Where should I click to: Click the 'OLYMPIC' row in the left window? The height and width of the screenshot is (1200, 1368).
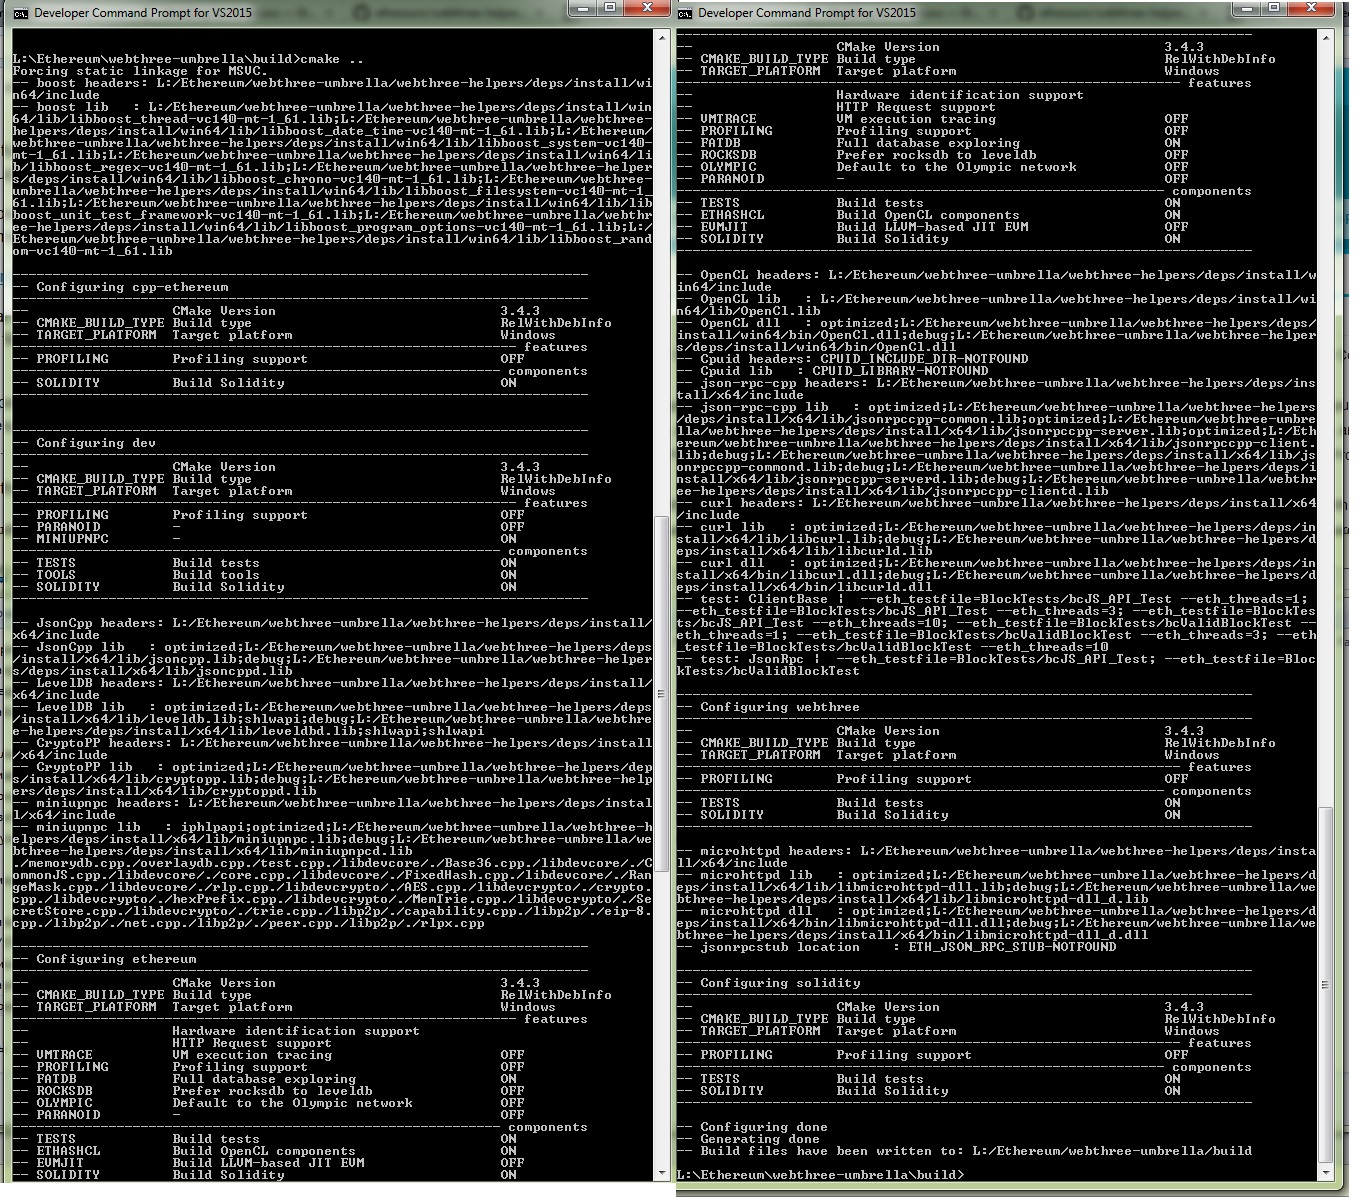click(269, 1103)
